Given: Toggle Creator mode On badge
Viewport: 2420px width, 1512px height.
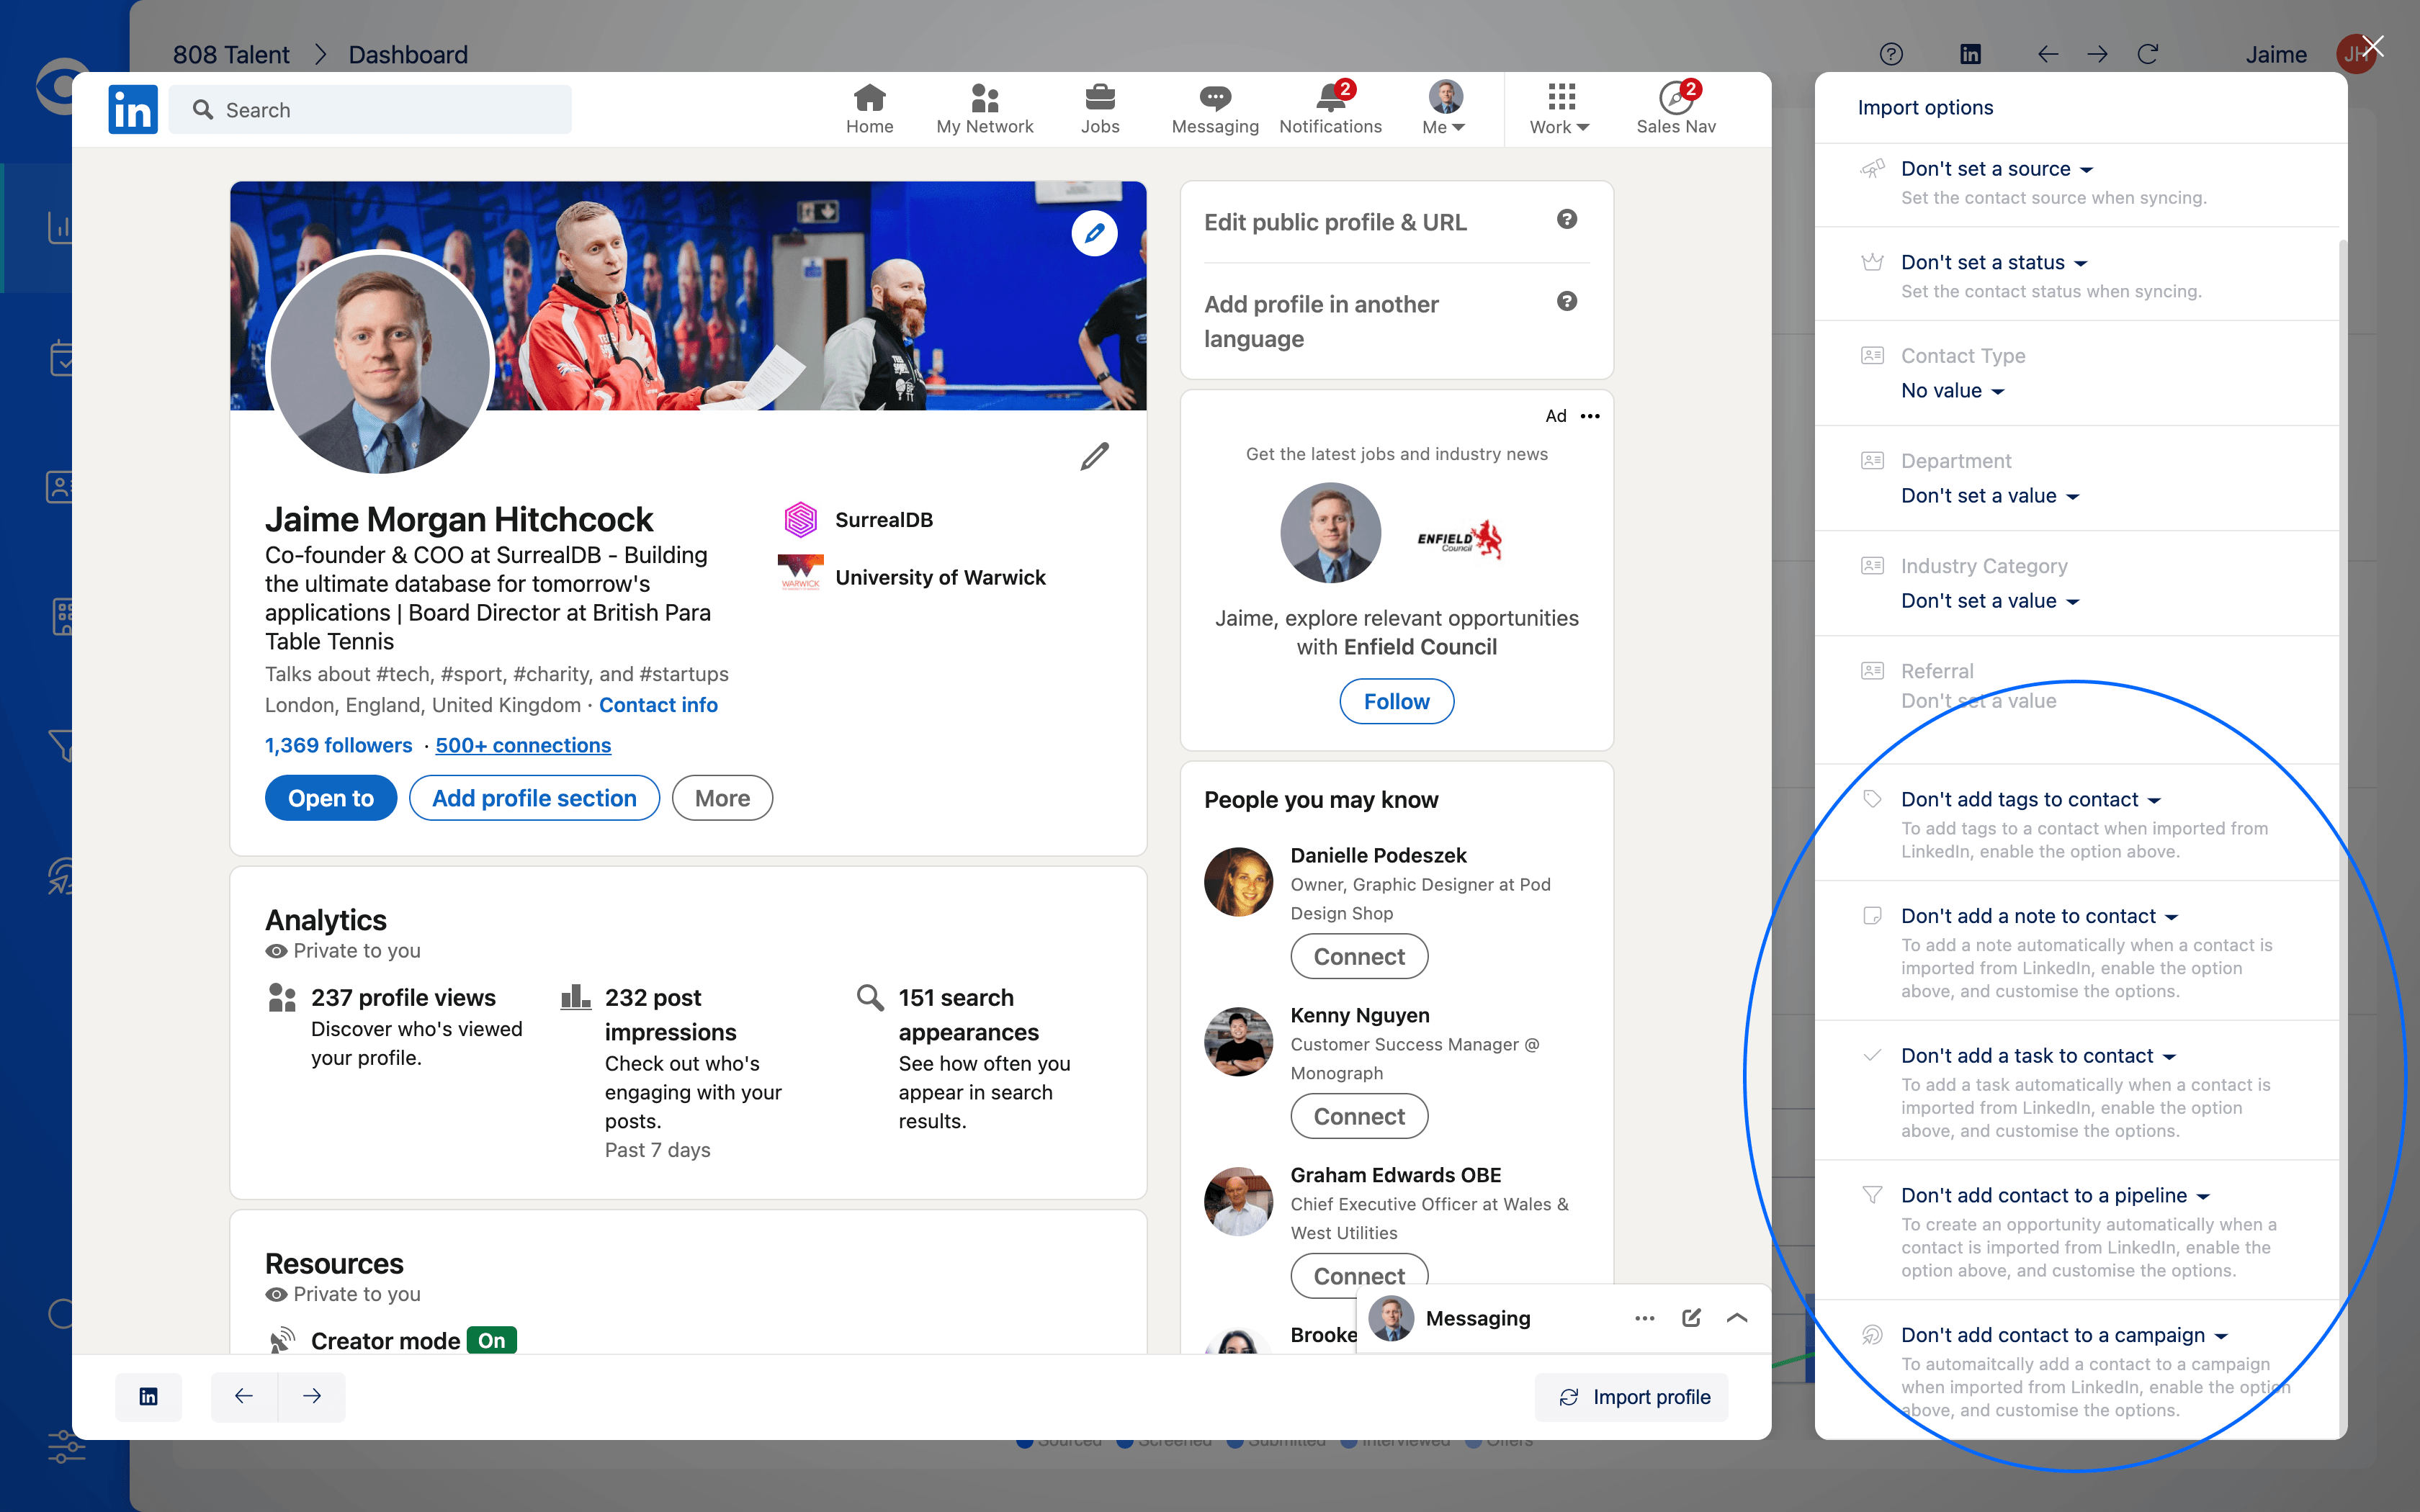Looking at the screenshot, I should pyautogui.click(x=491, y=1340).
